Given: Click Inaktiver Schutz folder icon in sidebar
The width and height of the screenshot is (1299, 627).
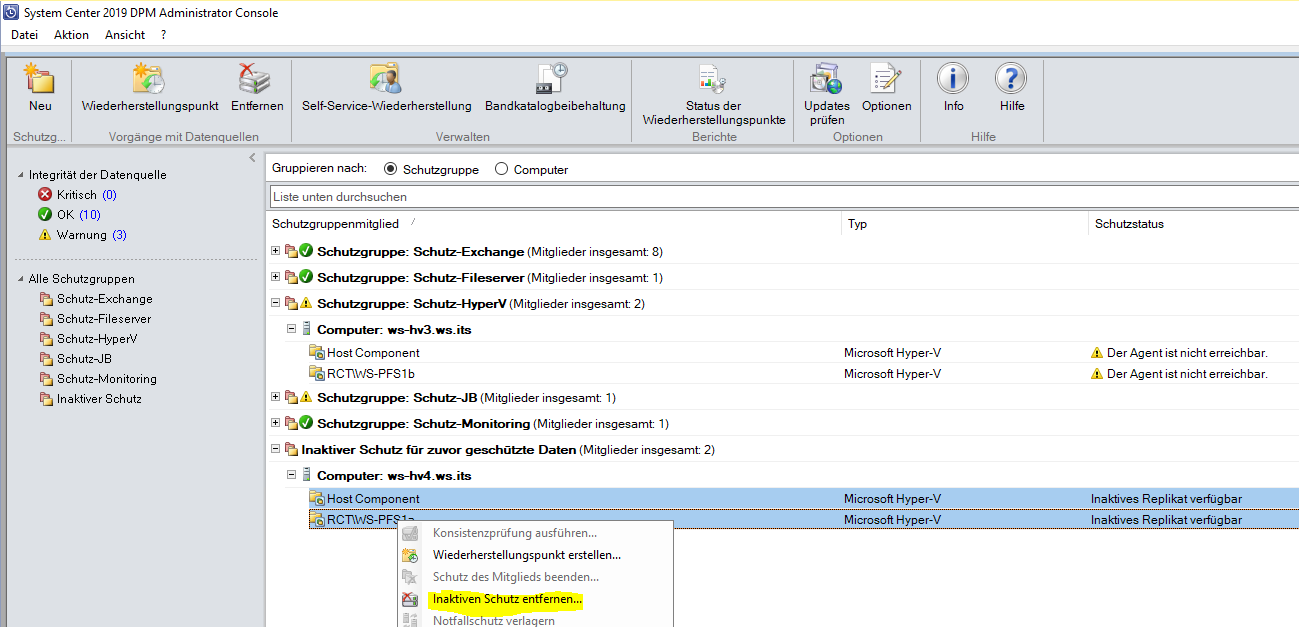Looking at the screenshot, I should 46,399.
